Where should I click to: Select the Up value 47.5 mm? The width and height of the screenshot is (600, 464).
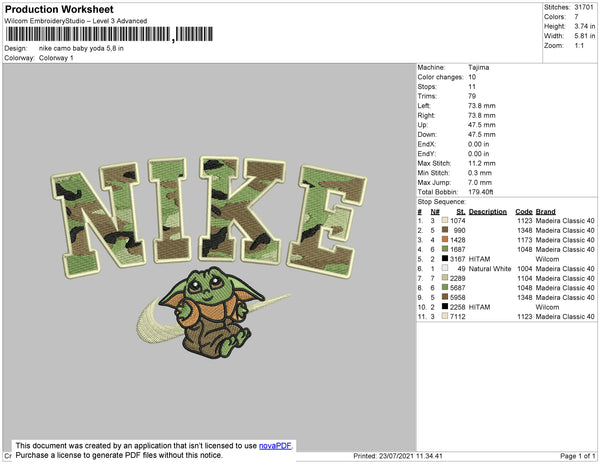[x=482, y=125]
